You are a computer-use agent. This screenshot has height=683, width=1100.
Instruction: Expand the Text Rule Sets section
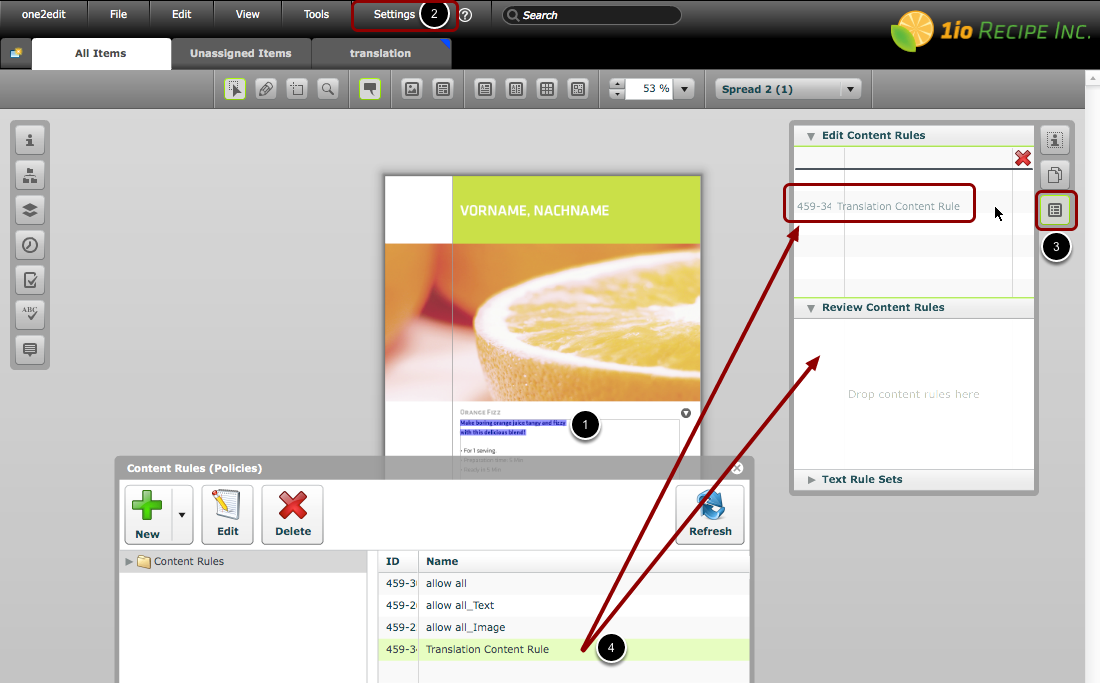[811, 480]
